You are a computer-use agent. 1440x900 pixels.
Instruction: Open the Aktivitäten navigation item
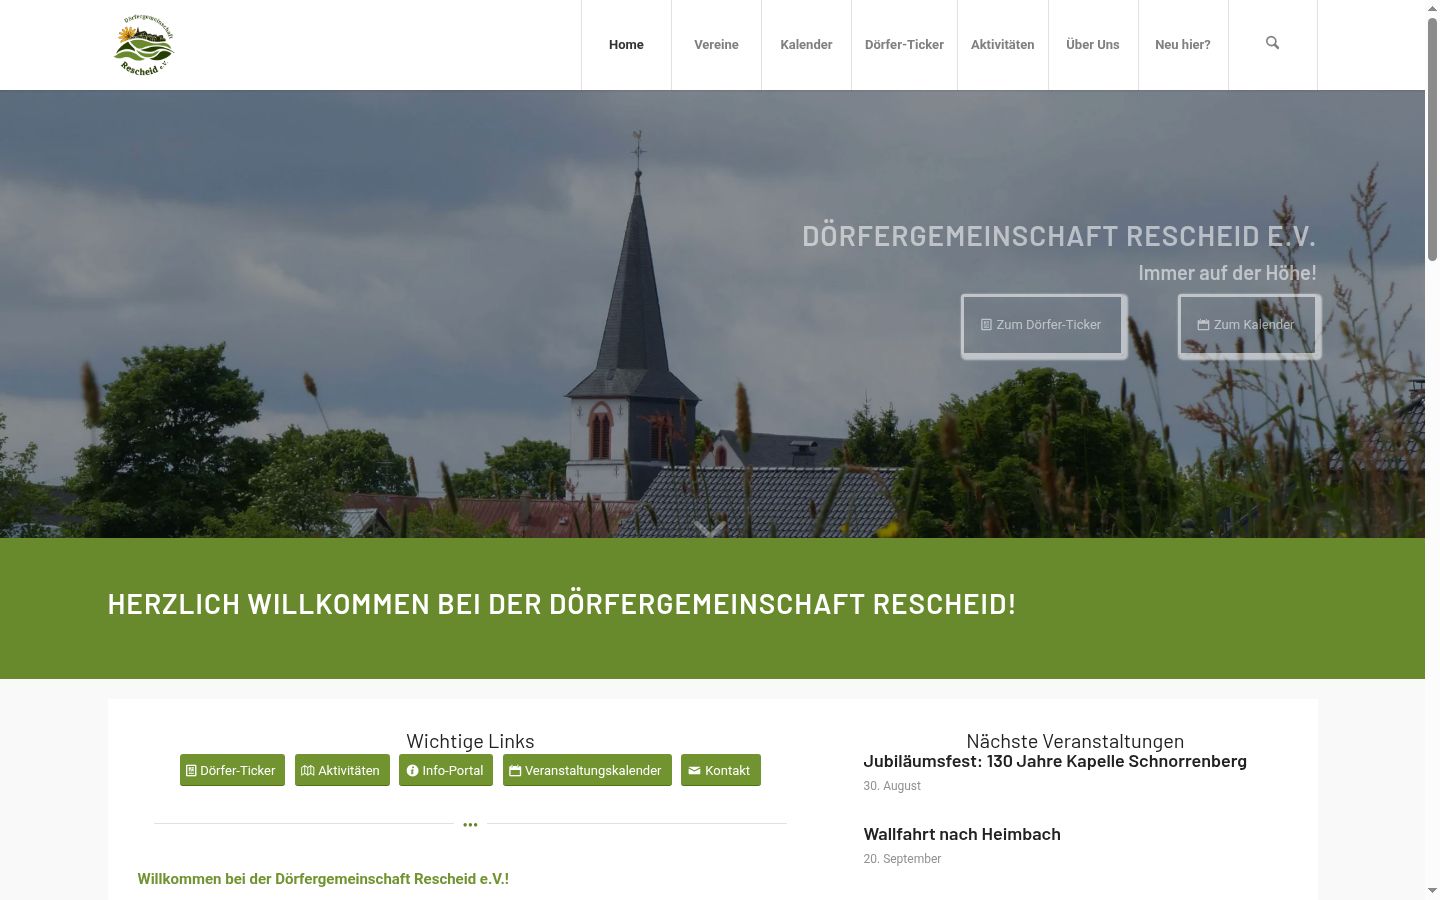coord(1002,45)
